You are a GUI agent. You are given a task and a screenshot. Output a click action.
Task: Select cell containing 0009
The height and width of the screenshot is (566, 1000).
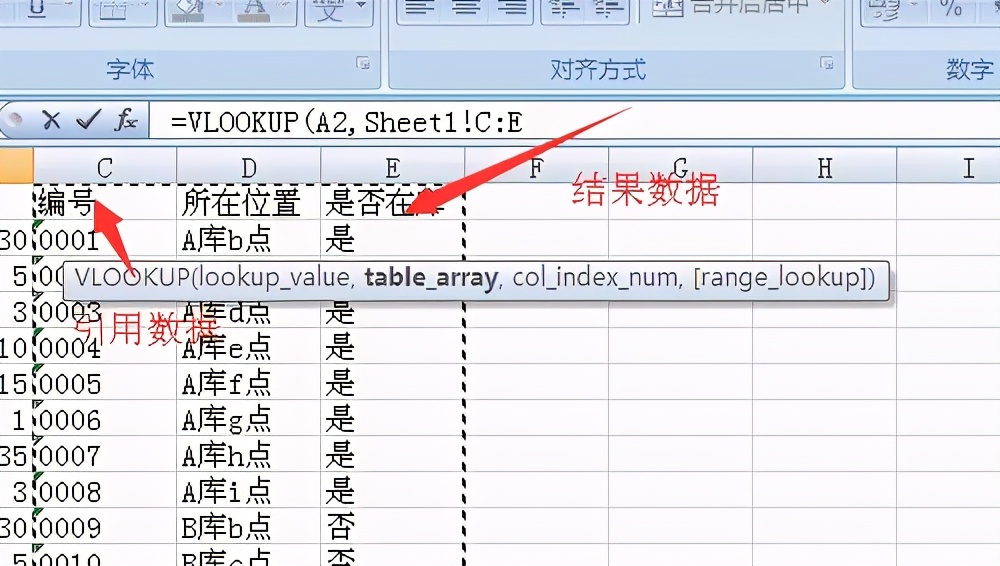(x=105, y=526)
